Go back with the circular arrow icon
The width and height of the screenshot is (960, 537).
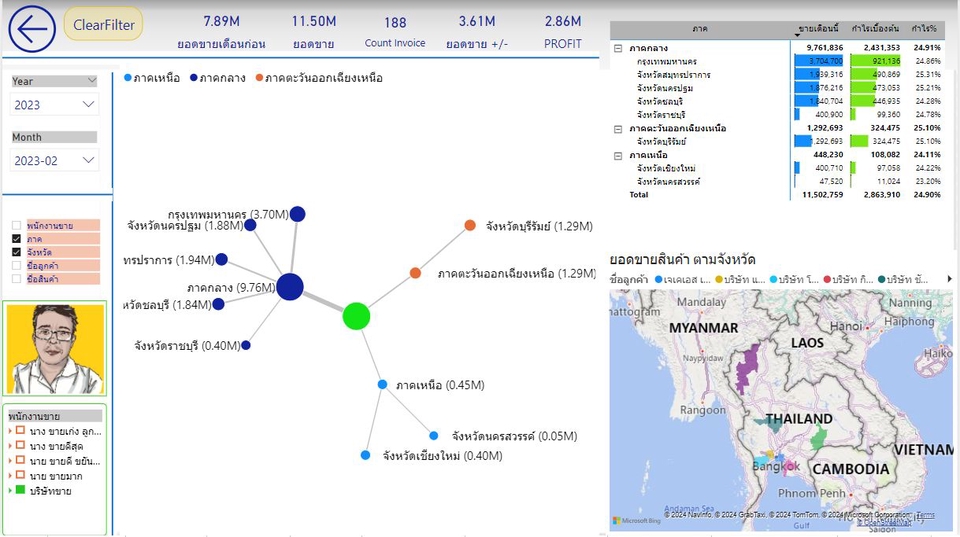[x=32, y=28]
